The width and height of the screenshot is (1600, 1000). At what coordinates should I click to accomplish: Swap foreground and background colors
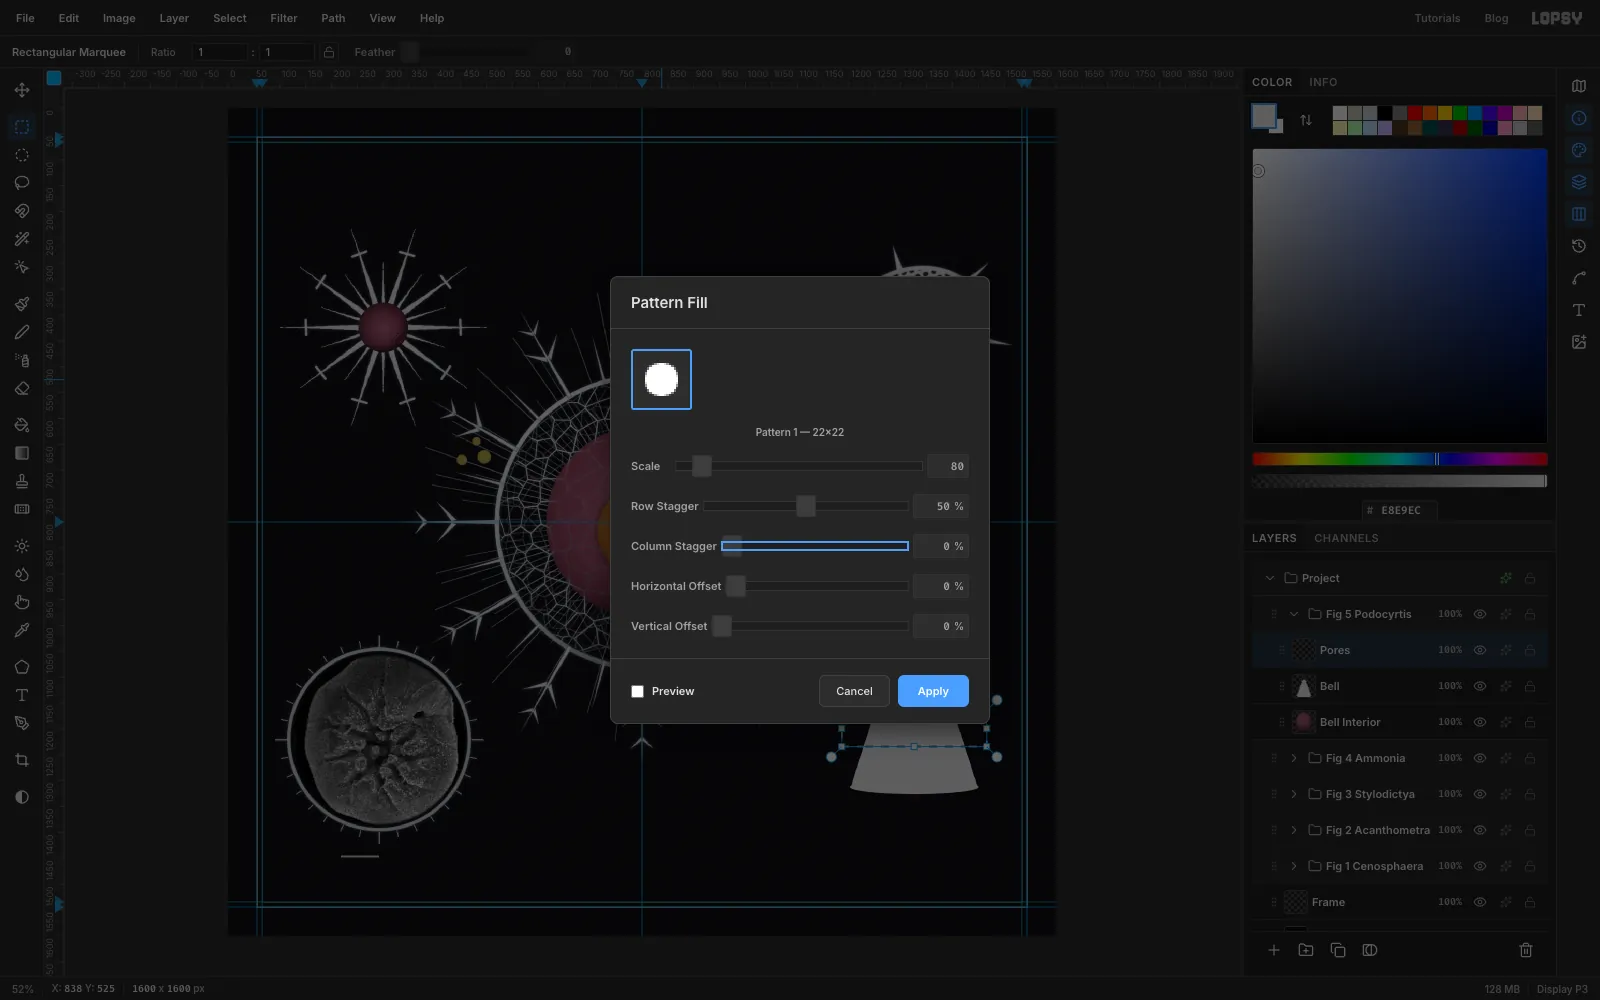coord(1306,120)
